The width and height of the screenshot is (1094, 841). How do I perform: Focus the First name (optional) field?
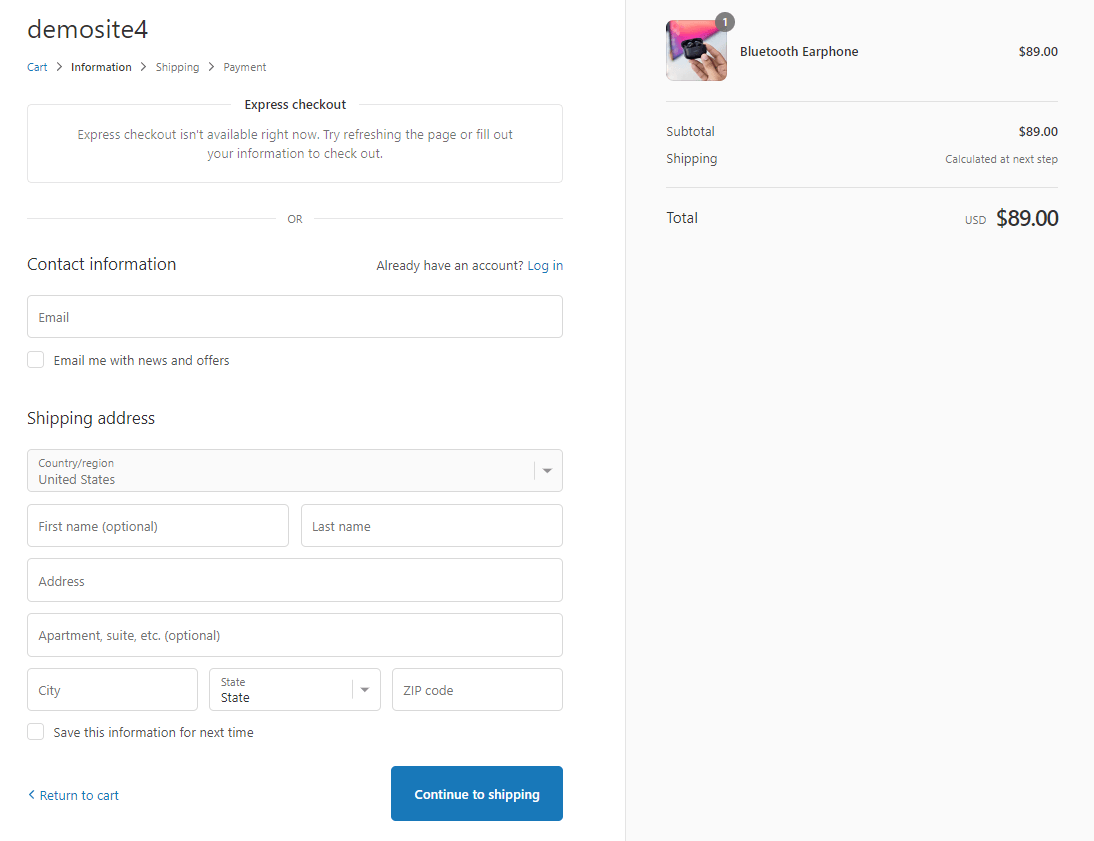tap(158, 526)
